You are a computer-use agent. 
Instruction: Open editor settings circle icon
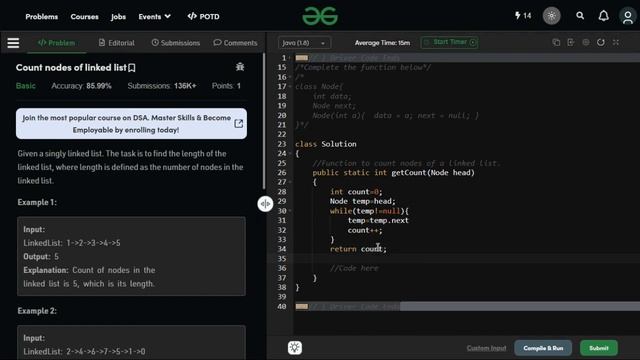(x=586, y=42)
